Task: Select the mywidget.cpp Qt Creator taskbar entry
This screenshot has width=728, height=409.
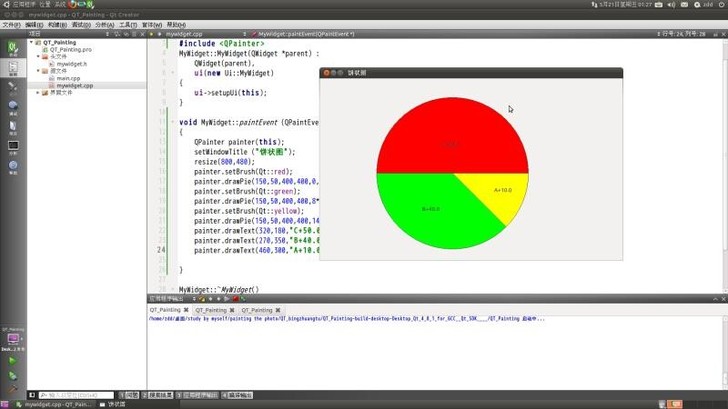Action: [53, 405]
